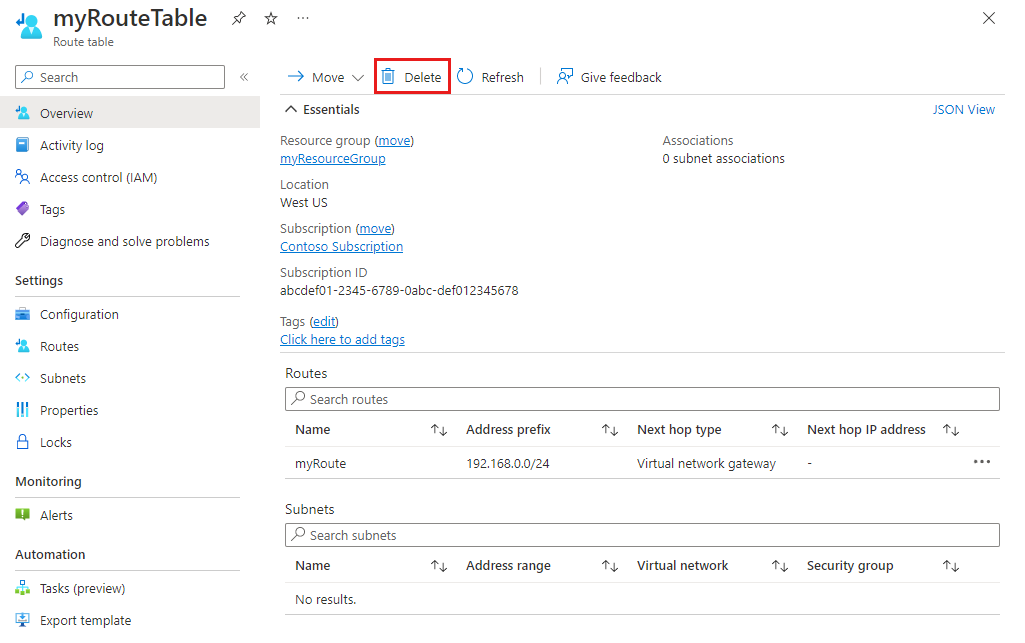Refresh the route table overview
This screenshot has height=643, width=1025.
tap(490, 76)
